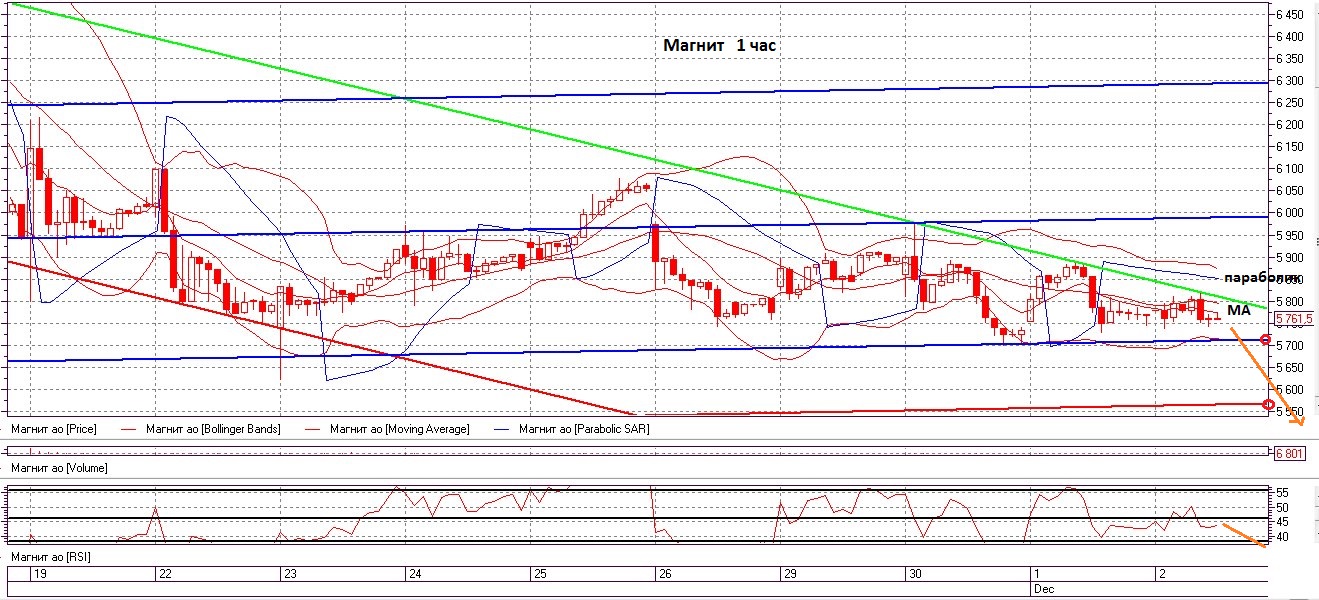Select the "Магнит ао [Bollinger Bands]" legend entry
Image resolution: width=1319 pixels, height=600 pixels.
tap(212, 429)
